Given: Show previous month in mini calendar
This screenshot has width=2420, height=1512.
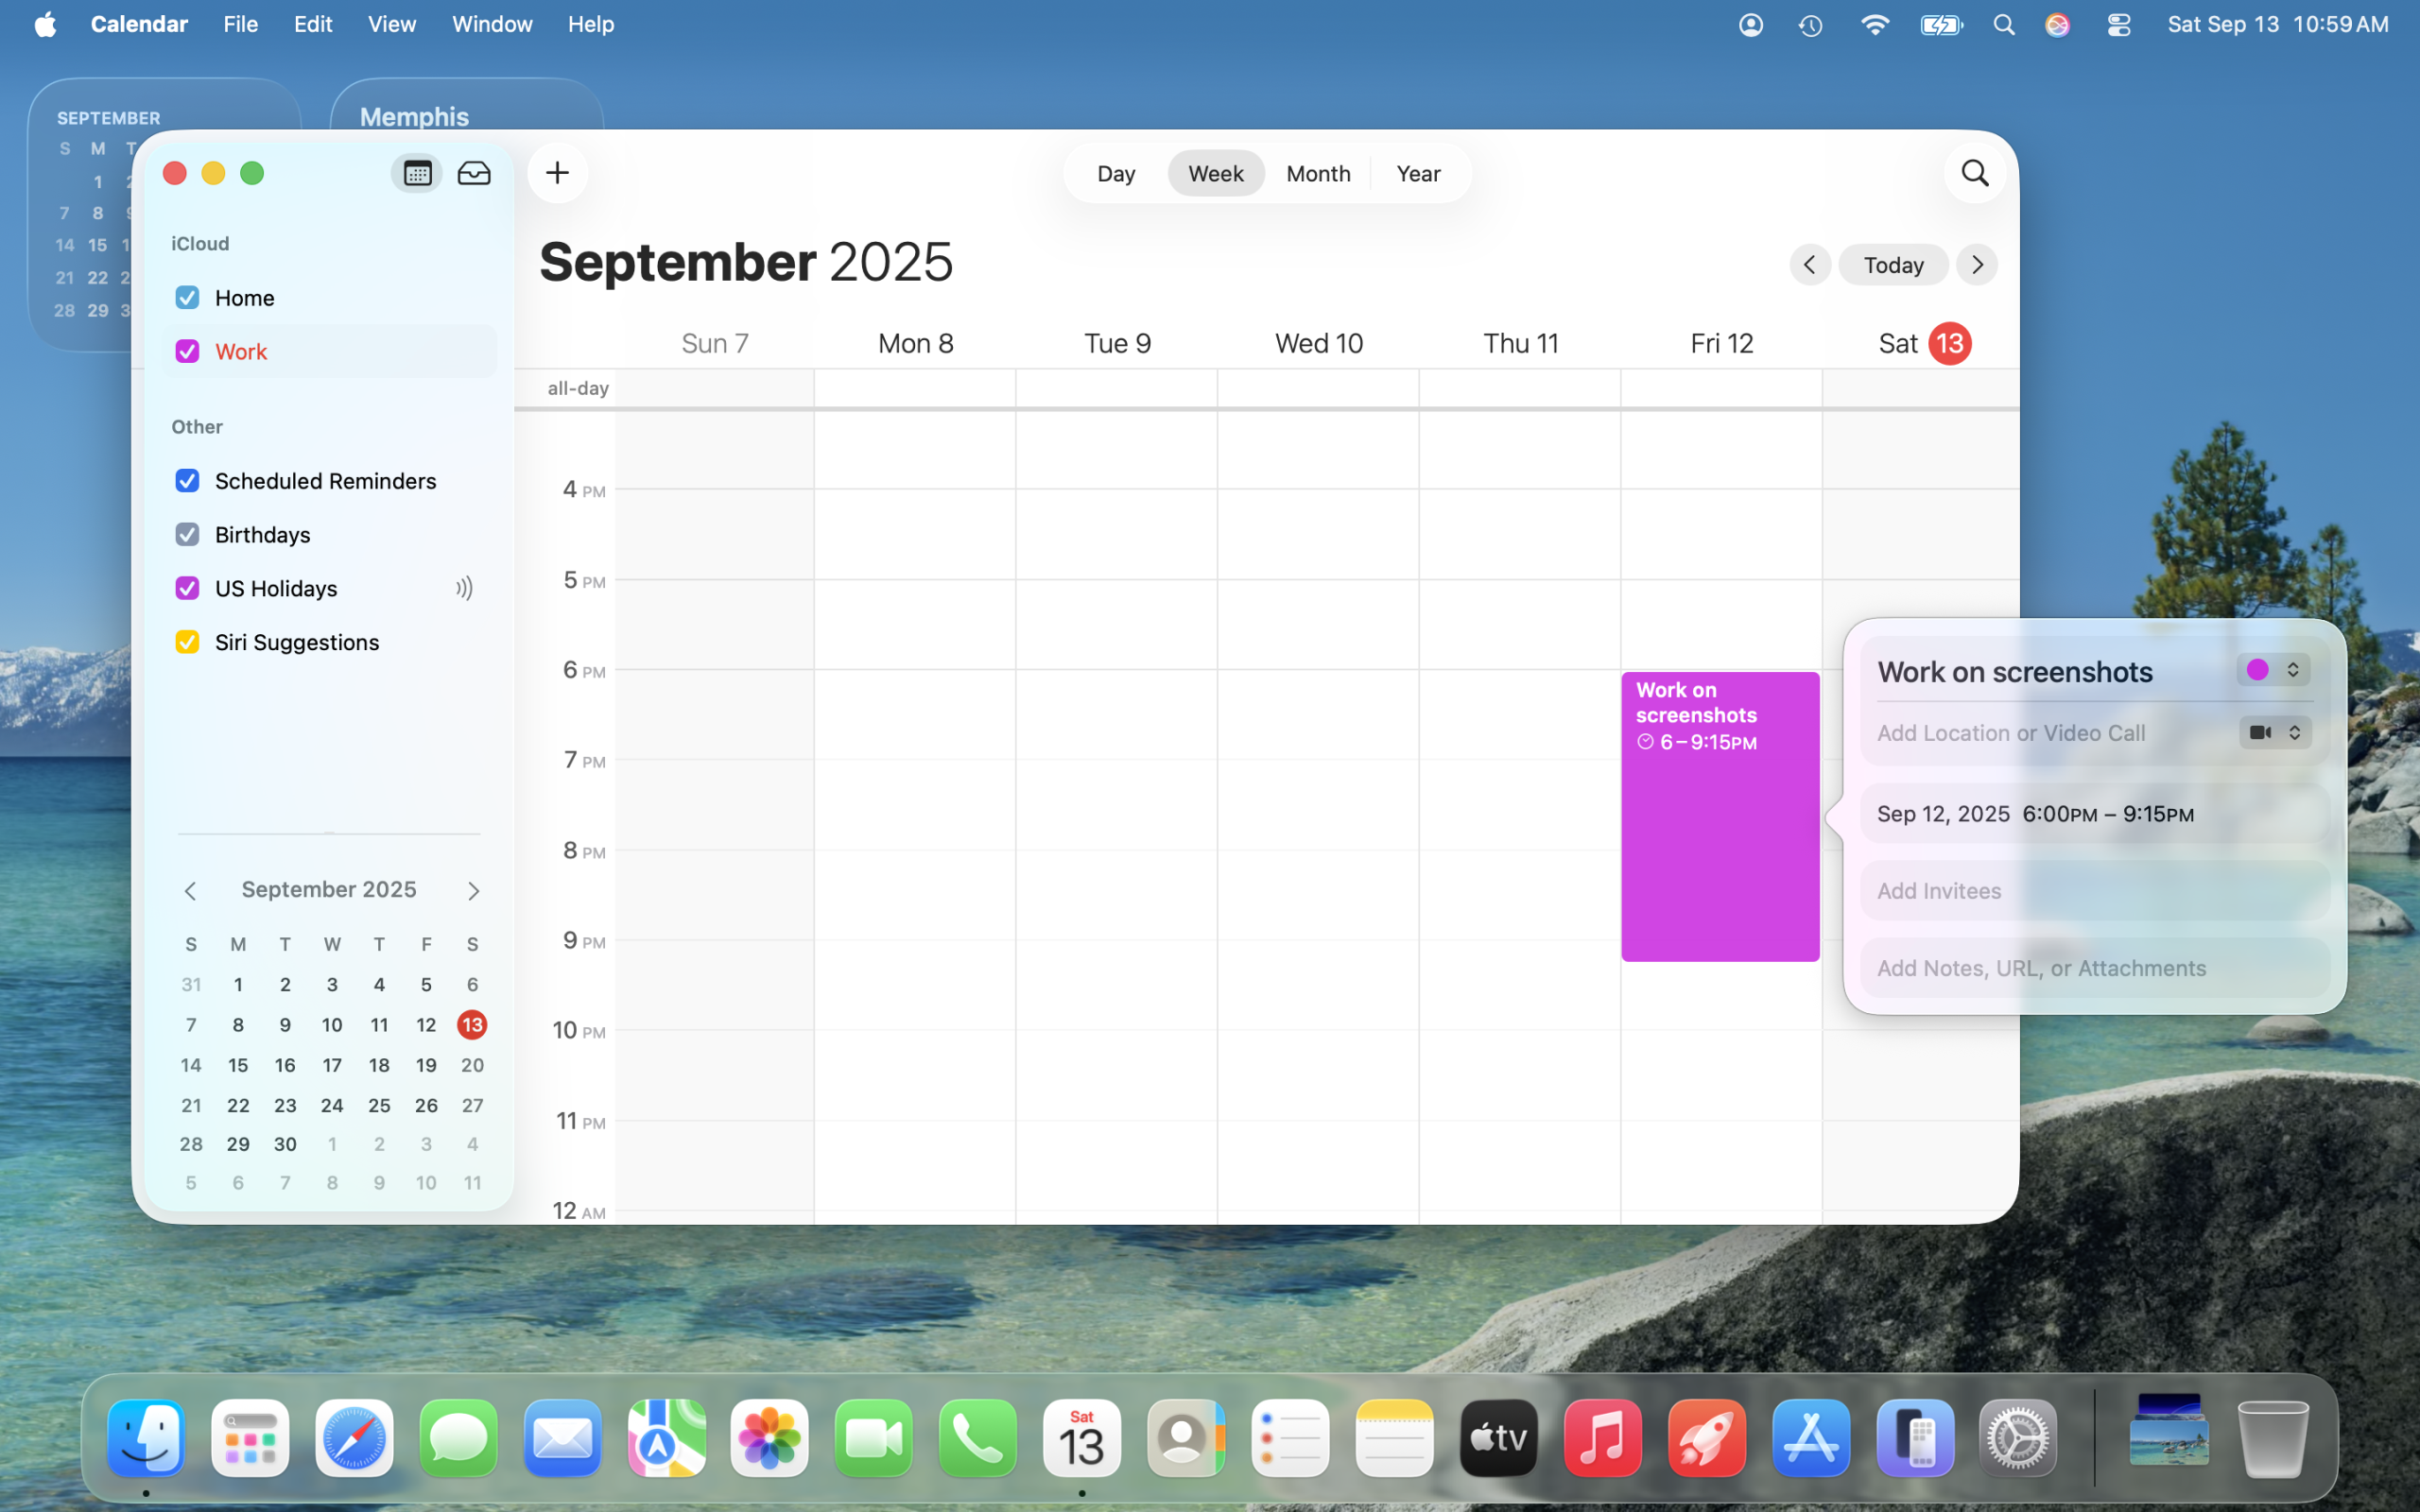Looking at the screenshot, I should tap(190, 890).
